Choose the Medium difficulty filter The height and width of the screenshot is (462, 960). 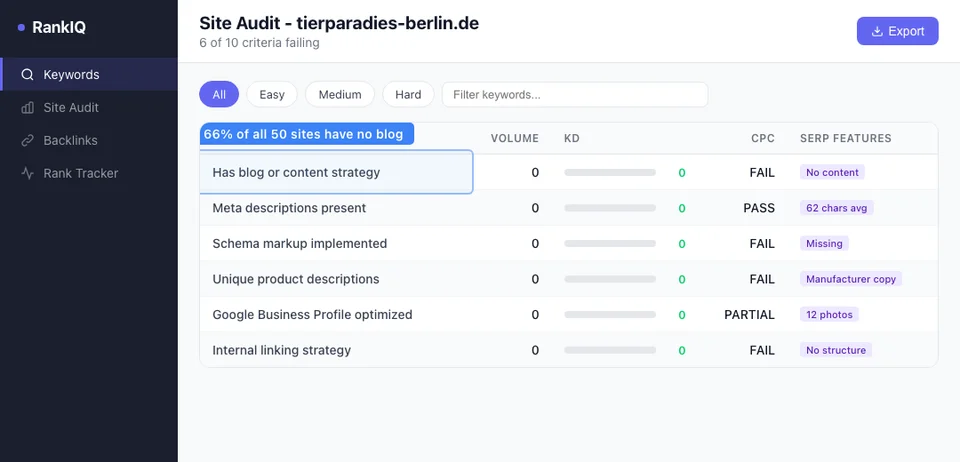[340, 94]
